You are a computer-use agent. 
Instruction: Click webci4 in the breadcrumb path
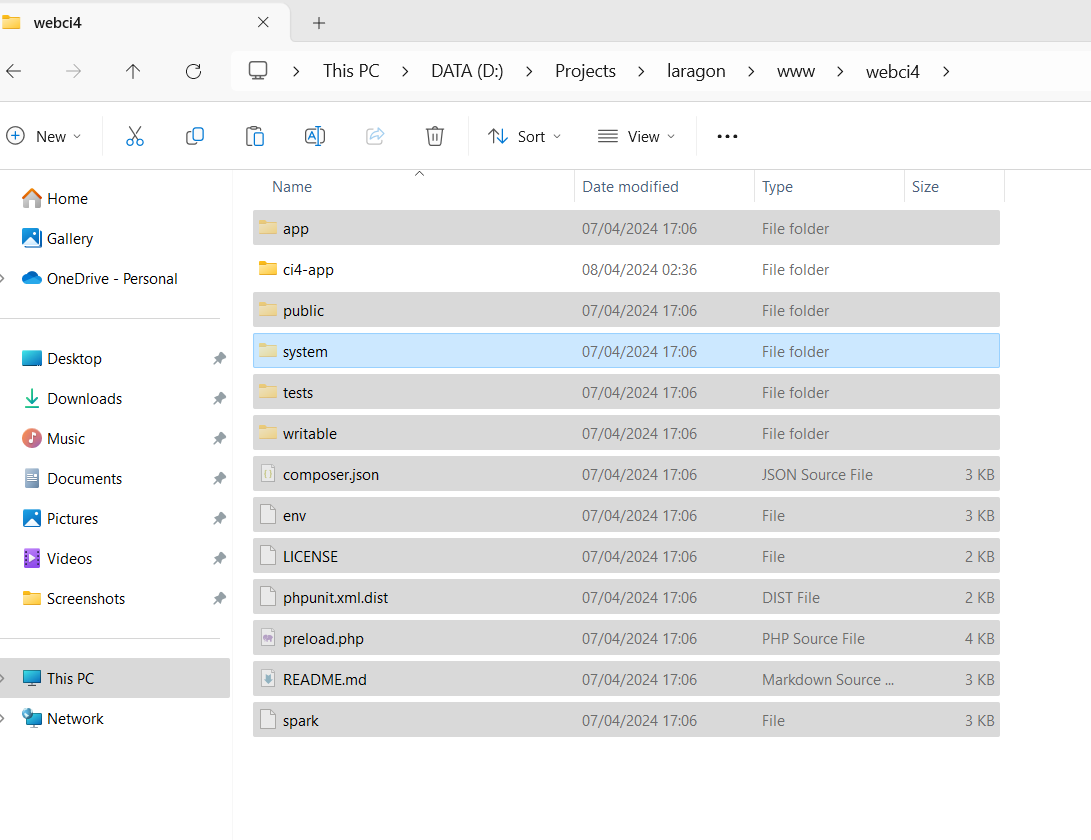tap(893, 71)
